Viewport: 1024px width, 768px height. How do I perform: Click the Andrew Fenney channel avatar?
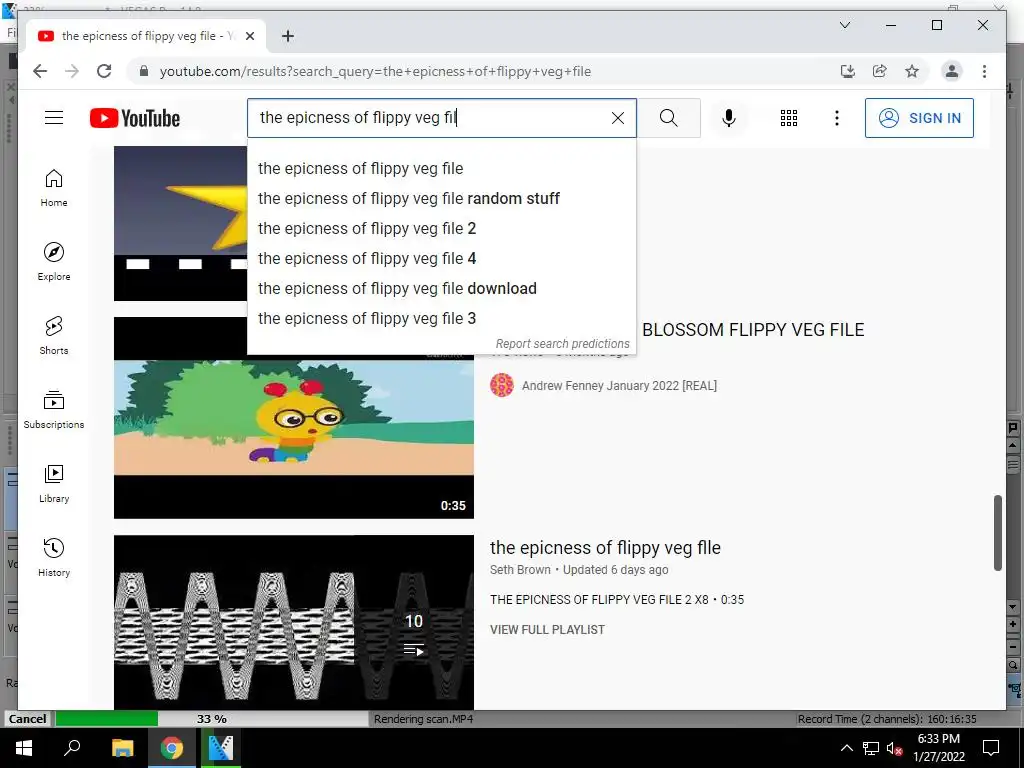[x=502, y=385]
